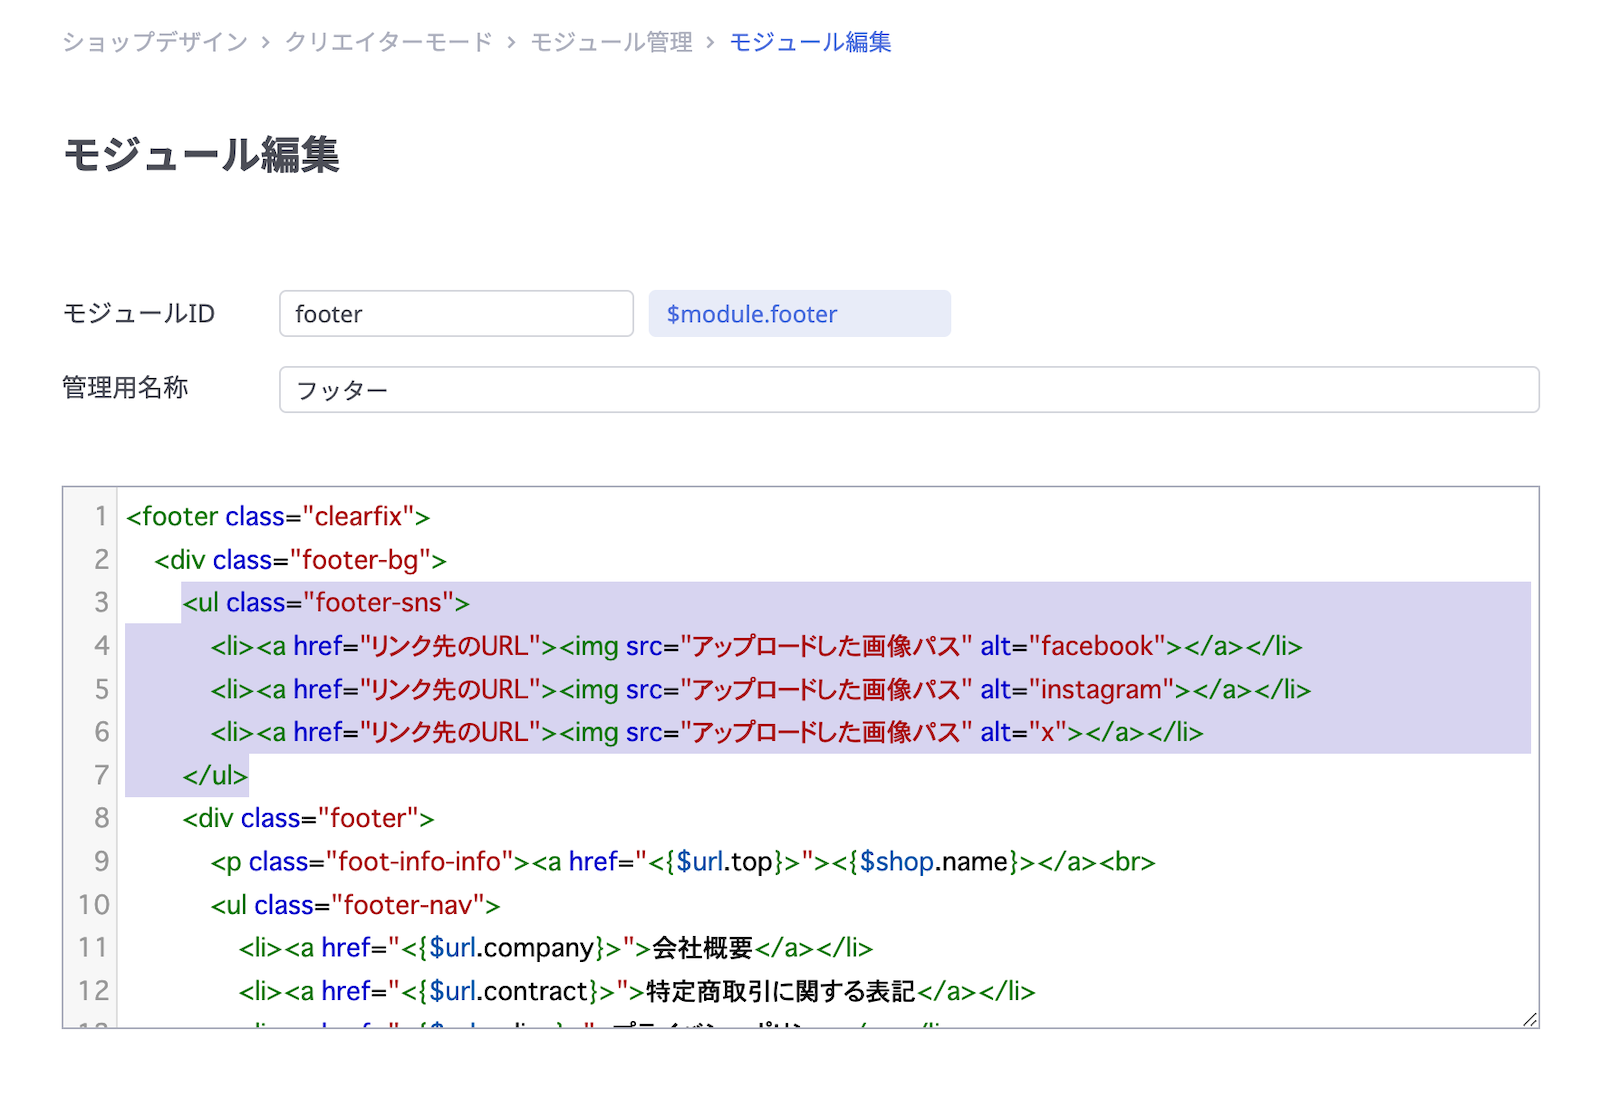Click line number 12 in the gutter
This screenshot has width=1600, height=1098.
(94, 991)
